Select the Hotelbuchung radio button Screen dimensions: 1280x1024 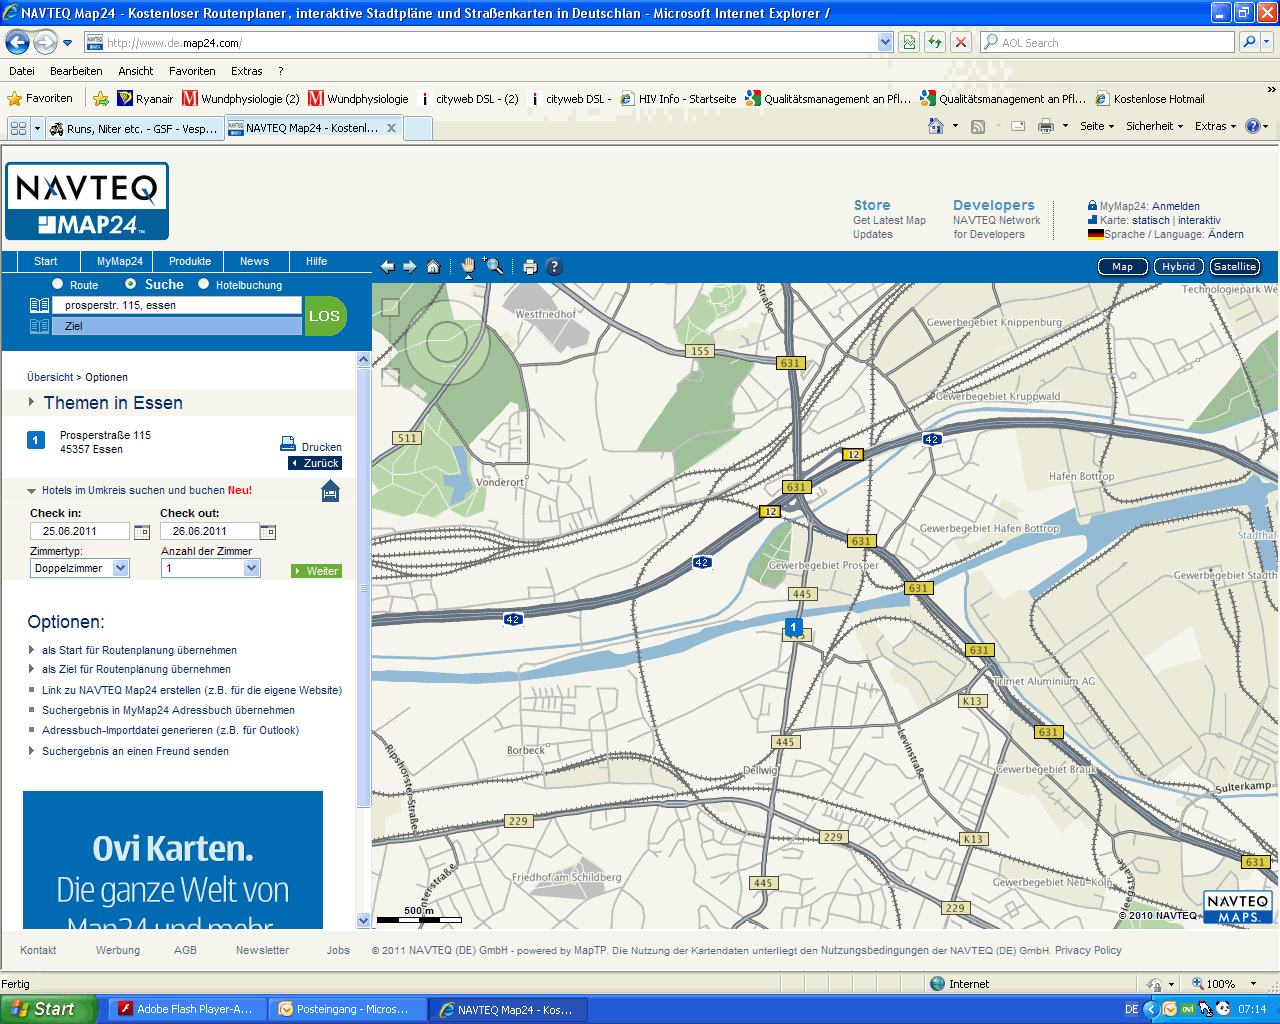[203, 284]
